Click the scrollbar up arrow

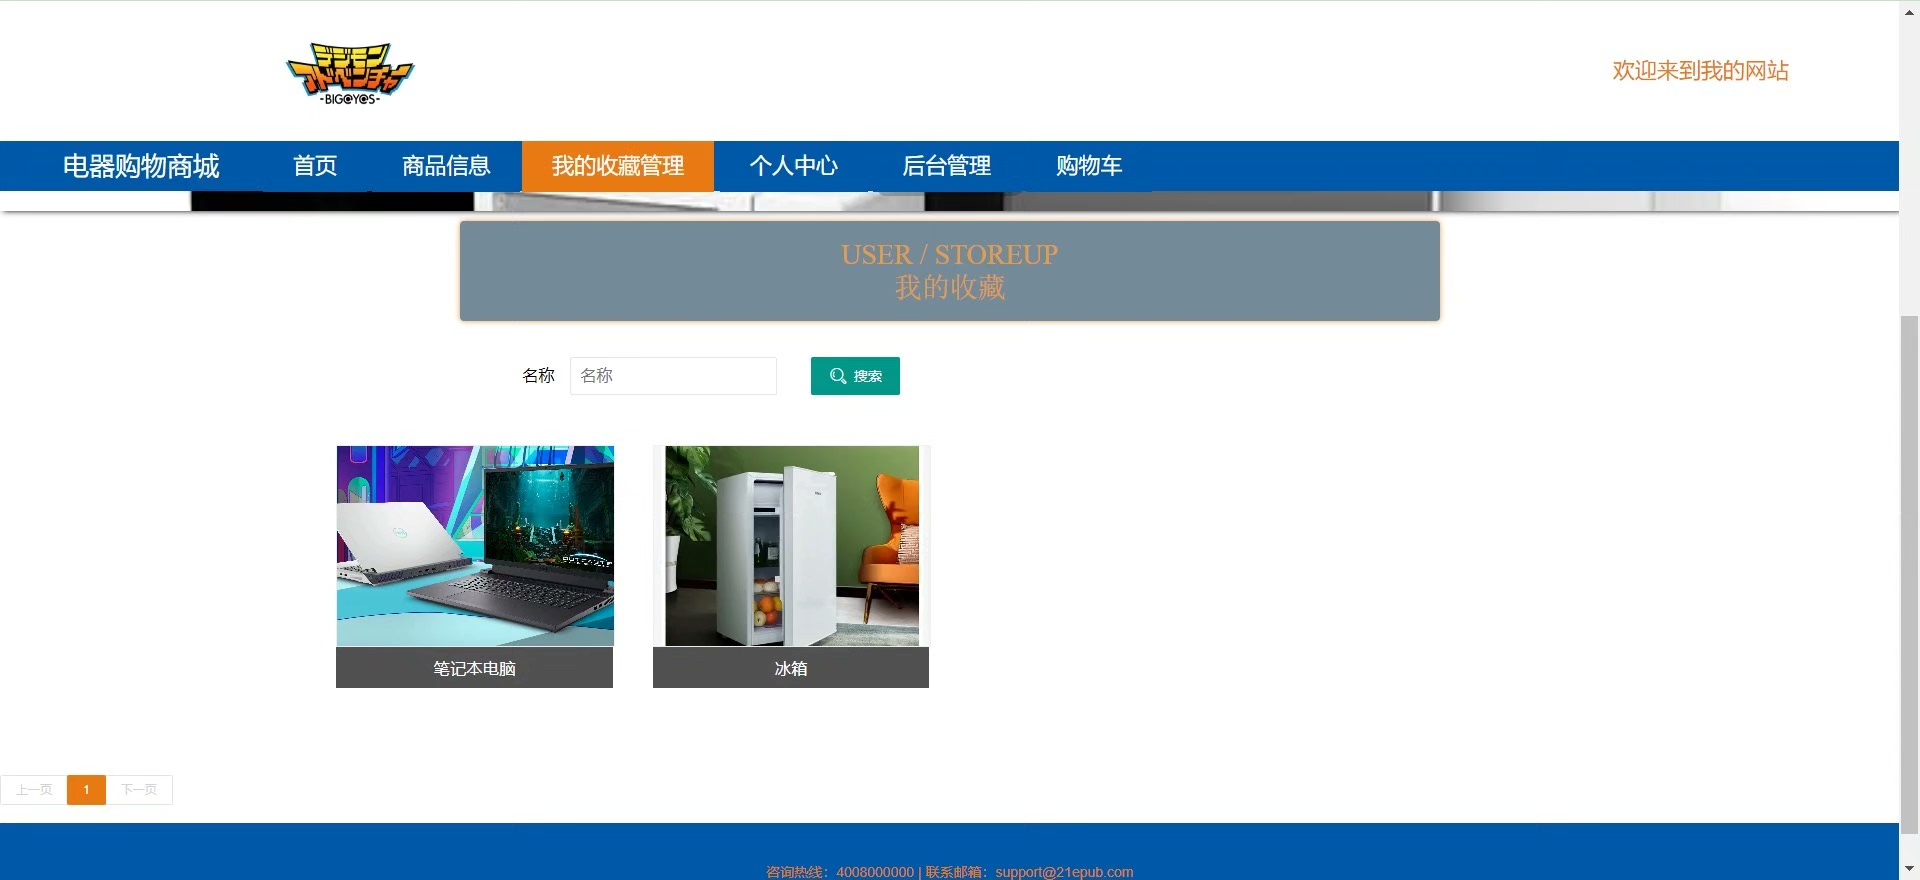1909,11
